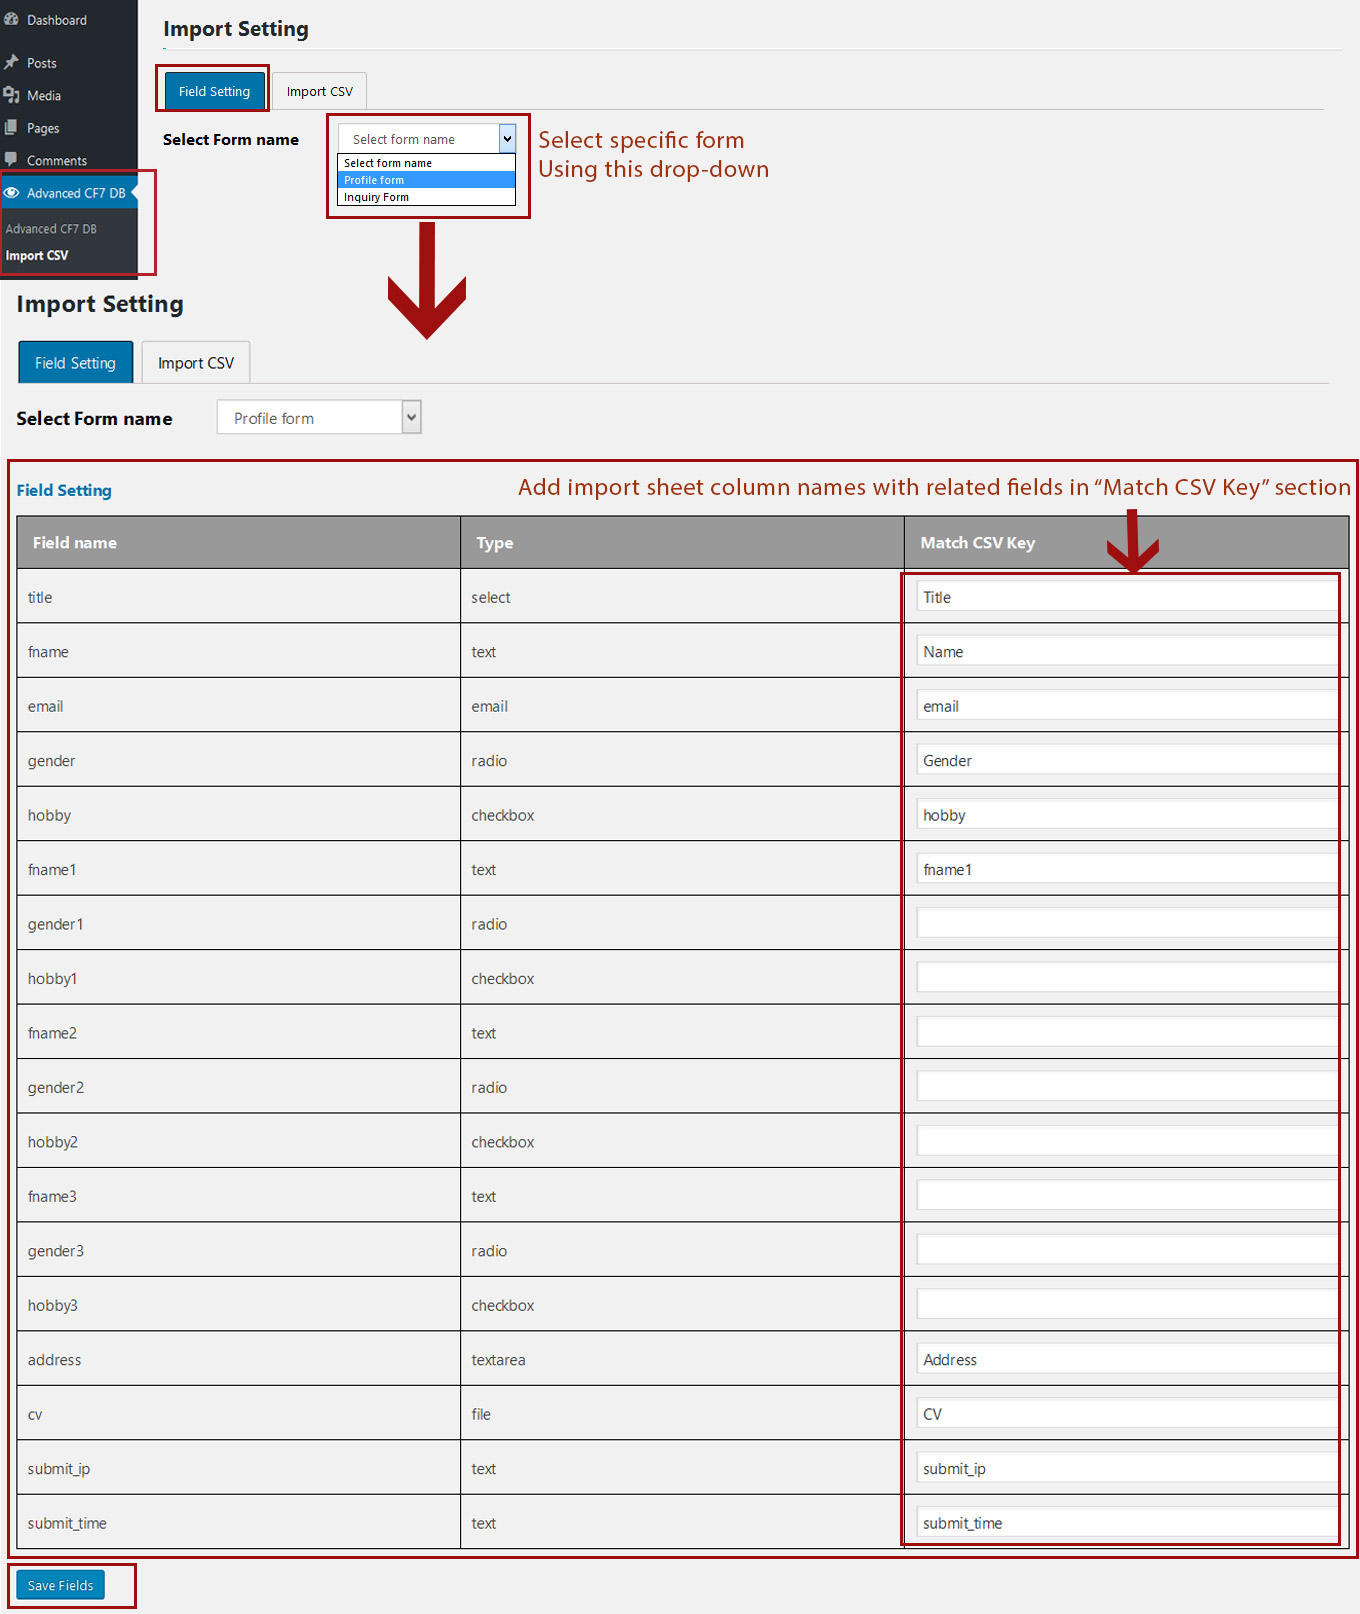
Task: Choose 'Profile form' option in dropdown list
Action: pyautogui.click(x=427, y=180)
